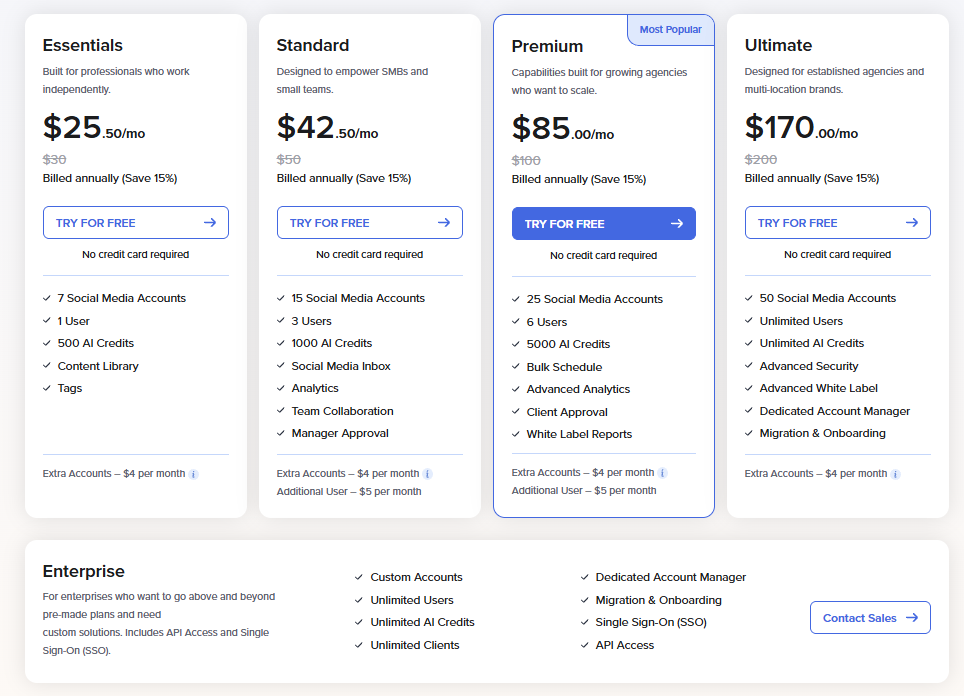Click the '1 User' feature line
The height and width of the screenshot is (696, 964).
point(73,321)
